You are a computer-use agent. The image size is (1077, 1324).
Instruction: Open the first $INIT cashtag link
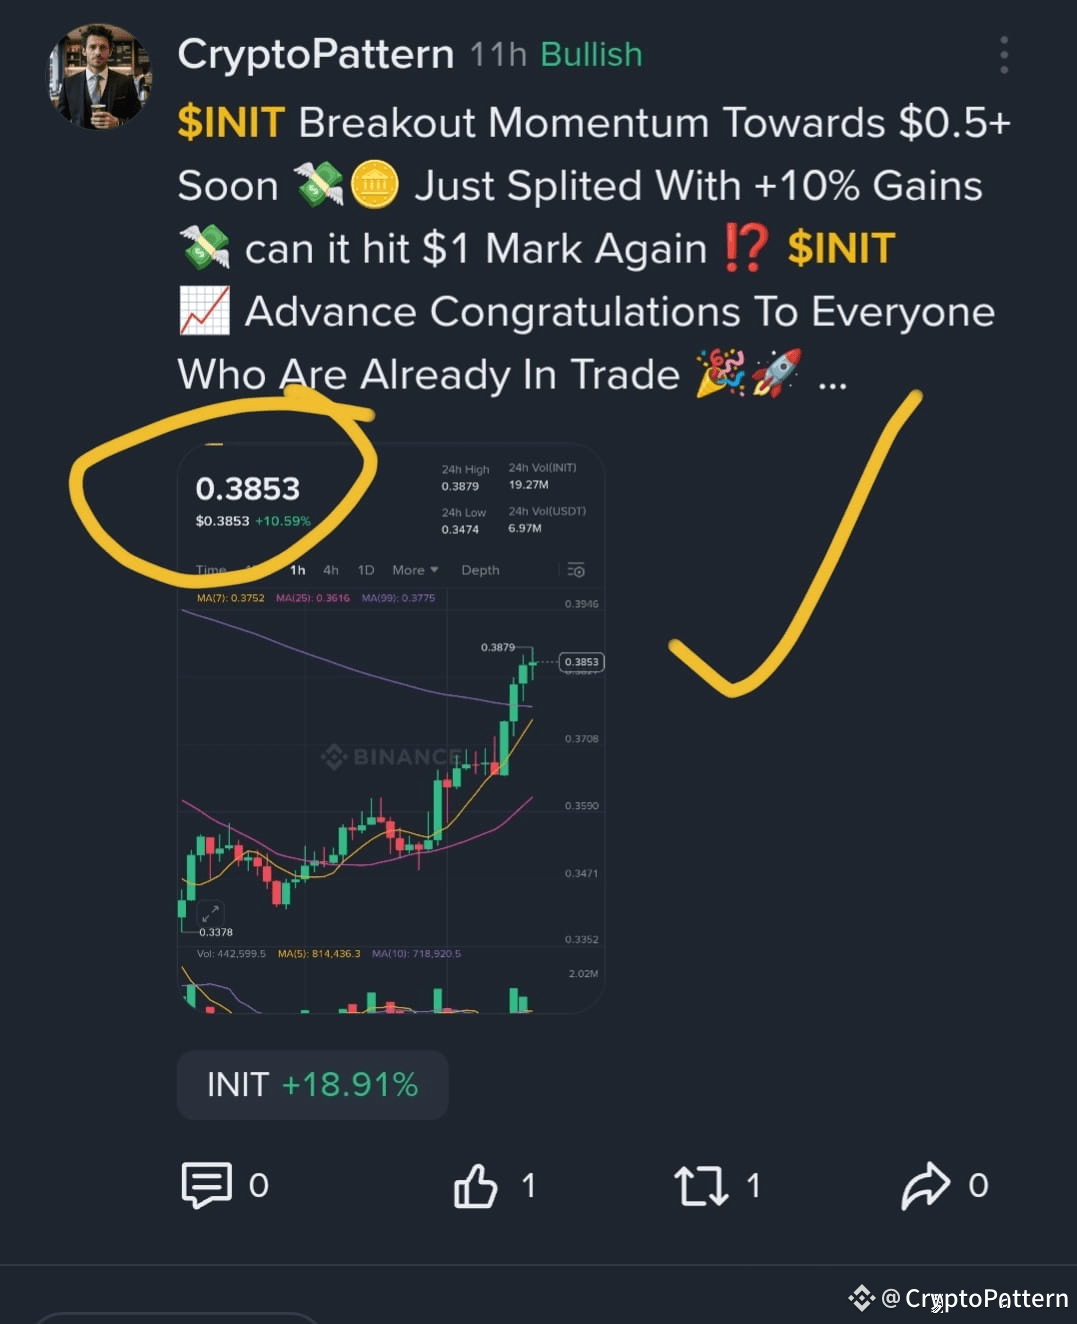pos(231,123)
